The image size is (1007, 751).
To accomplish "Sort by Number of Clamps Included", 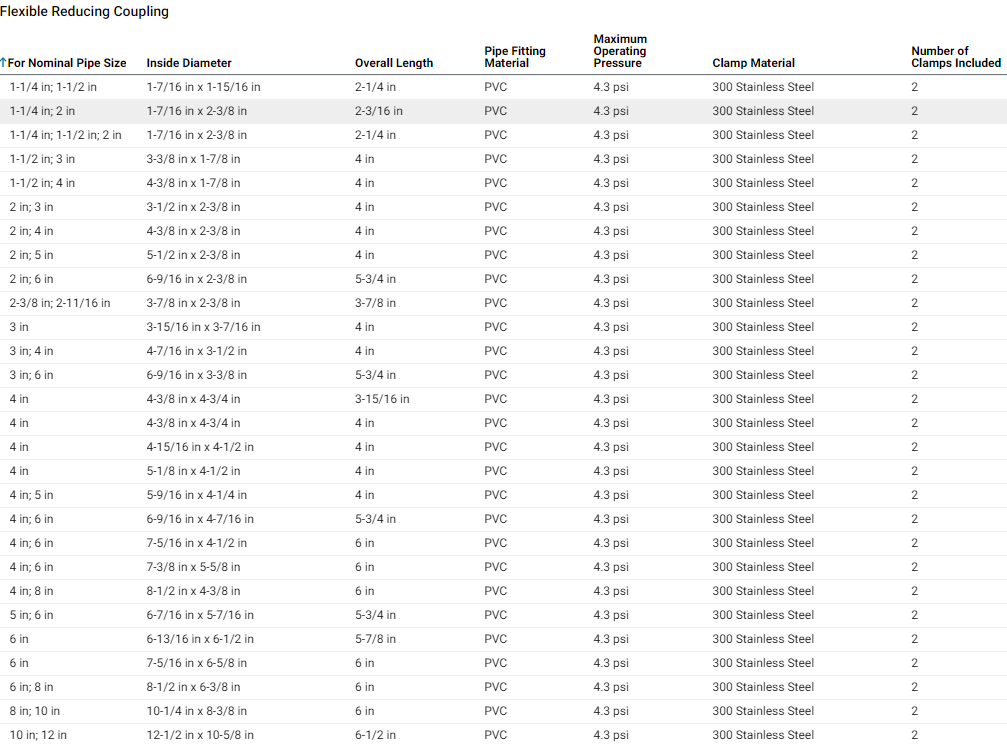I will coord(955,57).
